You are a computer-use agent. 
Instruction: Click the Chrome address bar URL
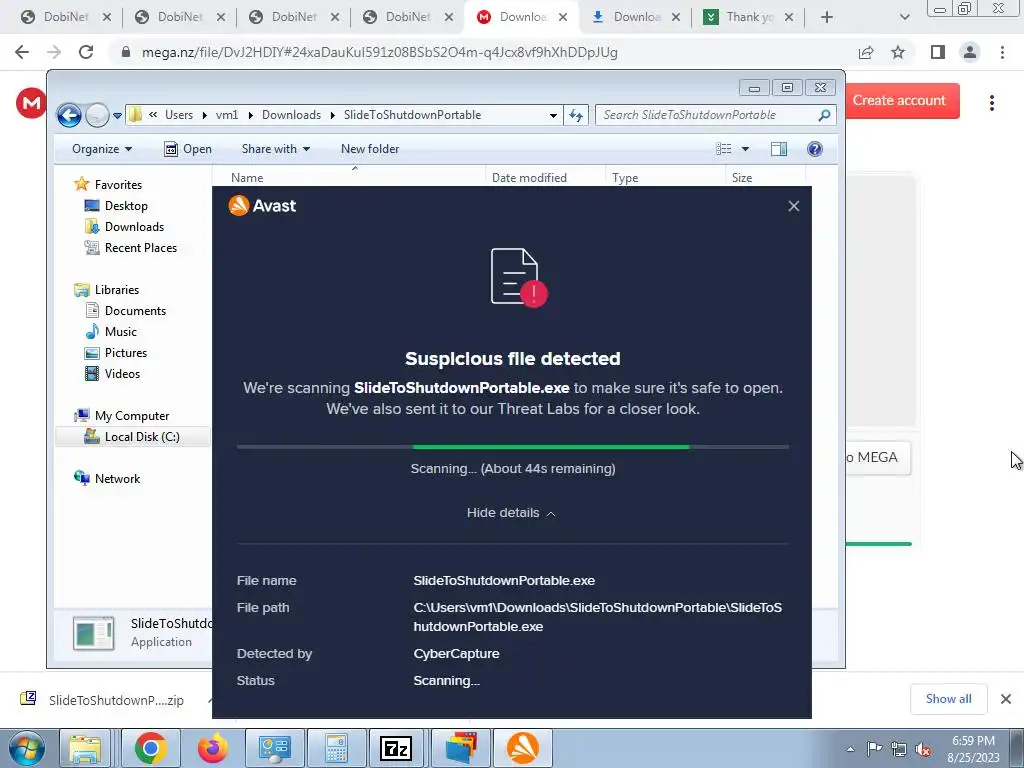pos(379,52)
